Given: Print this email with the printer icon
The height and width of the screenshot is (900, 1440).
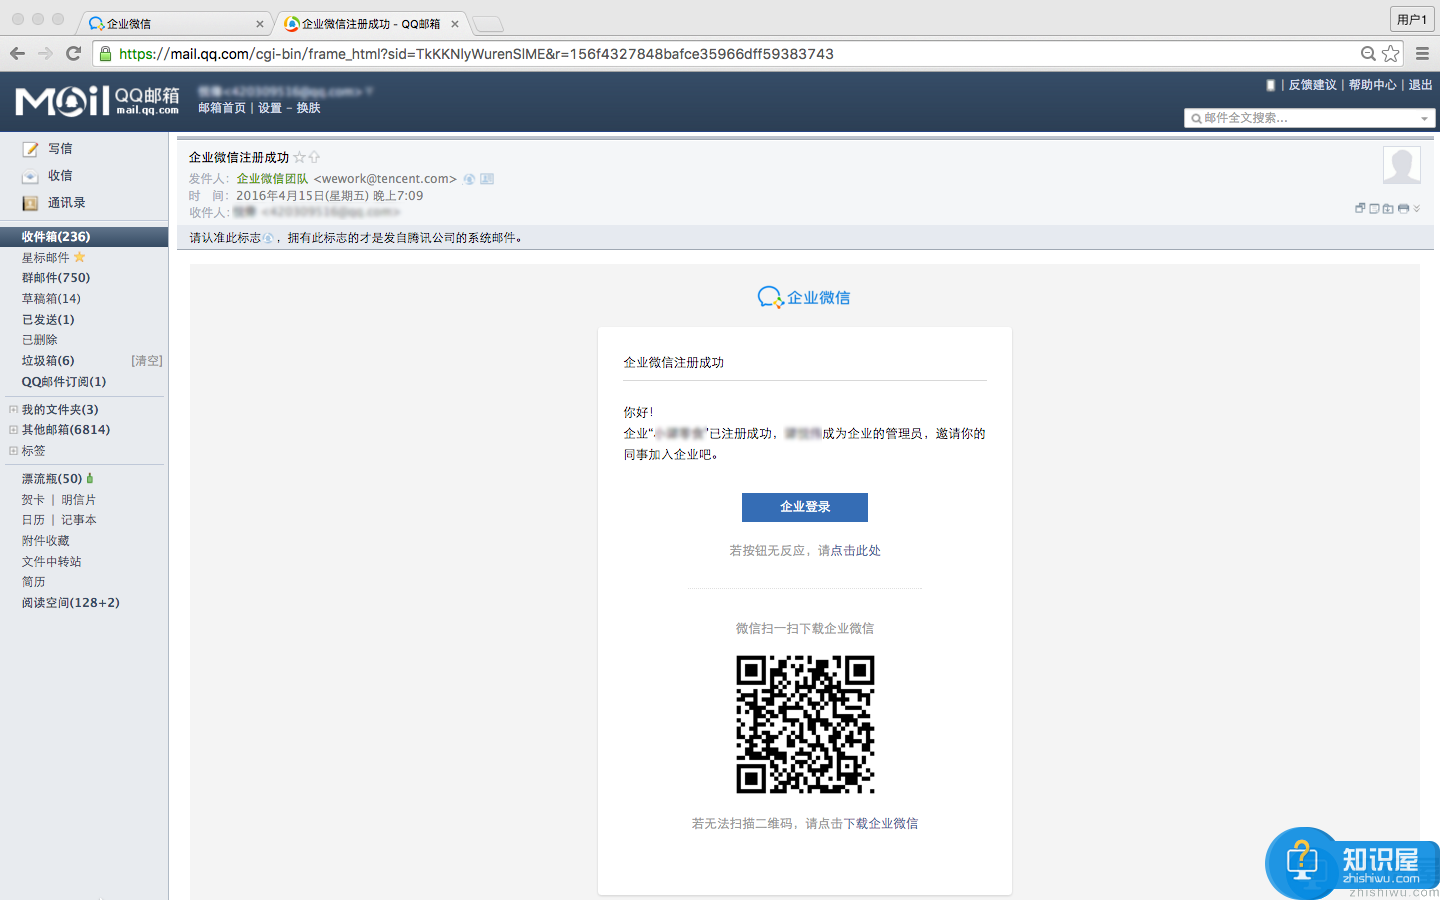Looking at the screenshot, I should 1403,208.
